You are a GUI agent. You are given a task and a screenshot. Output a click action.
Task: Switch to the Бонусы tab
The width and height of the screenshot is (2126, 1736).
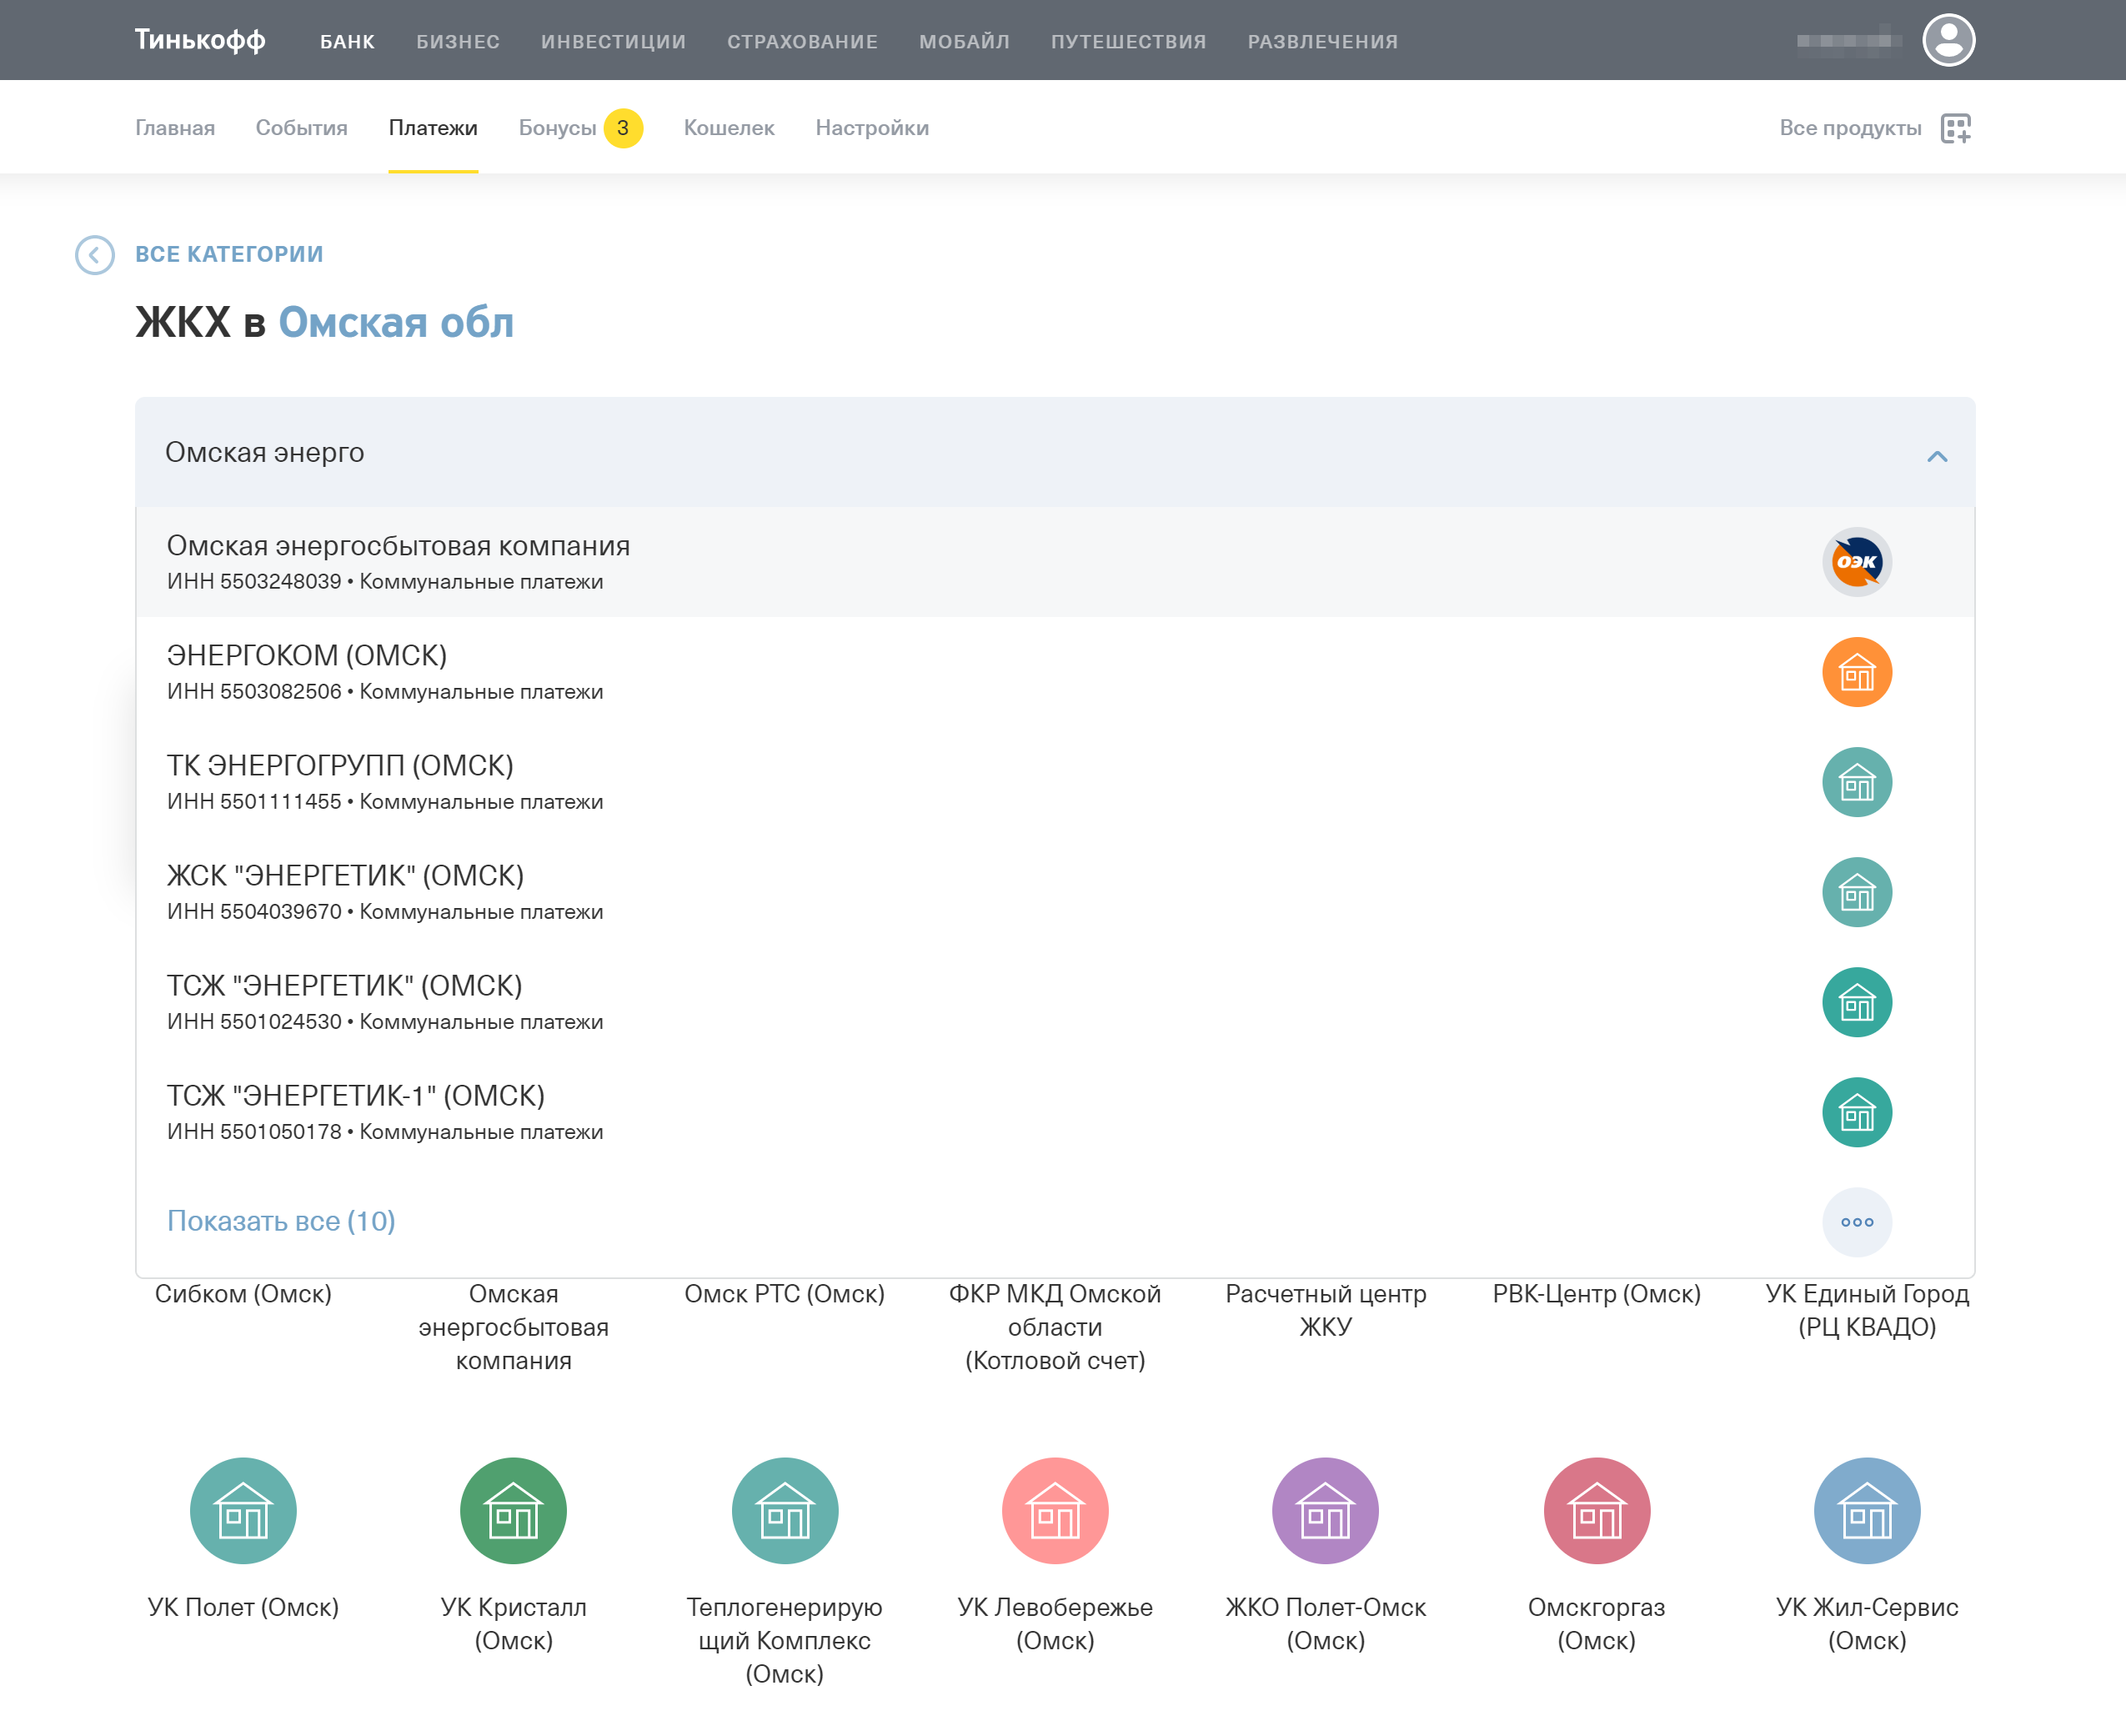coord(557,128)
